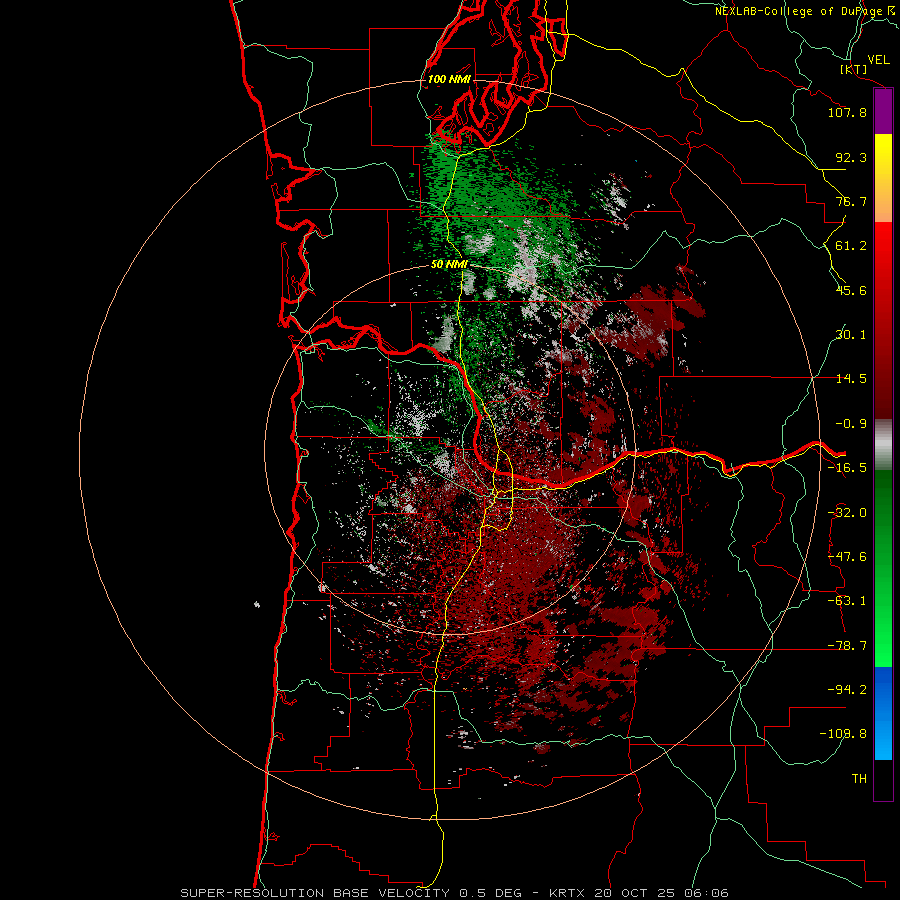Click the TH legend label
900x900 pixels.
(859, 779)
